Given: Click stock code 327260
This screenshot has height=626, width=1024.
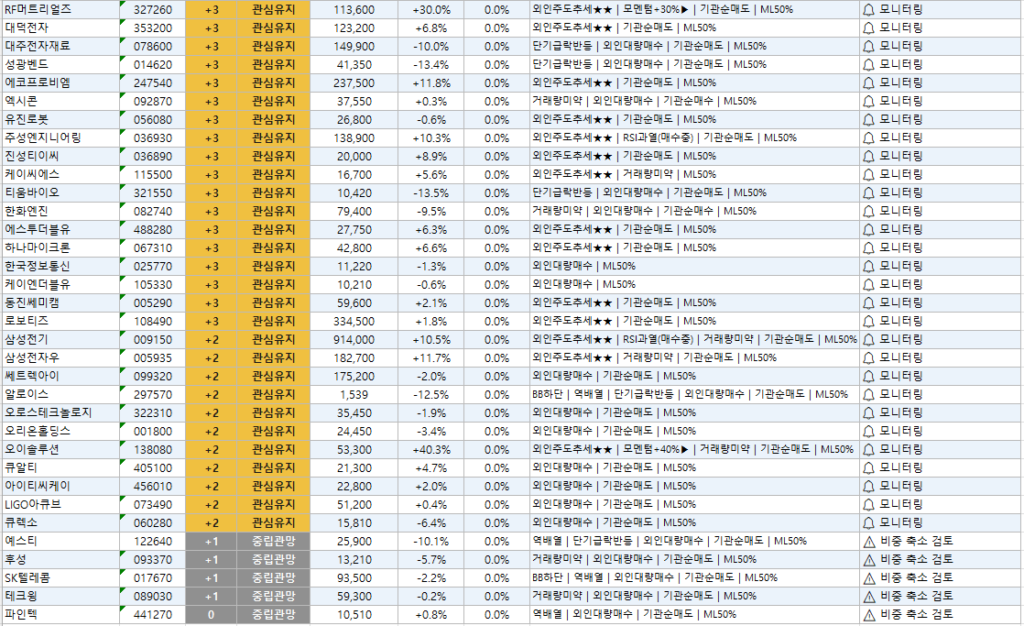Looking at the screenshot, I should (x=153, y=10).
